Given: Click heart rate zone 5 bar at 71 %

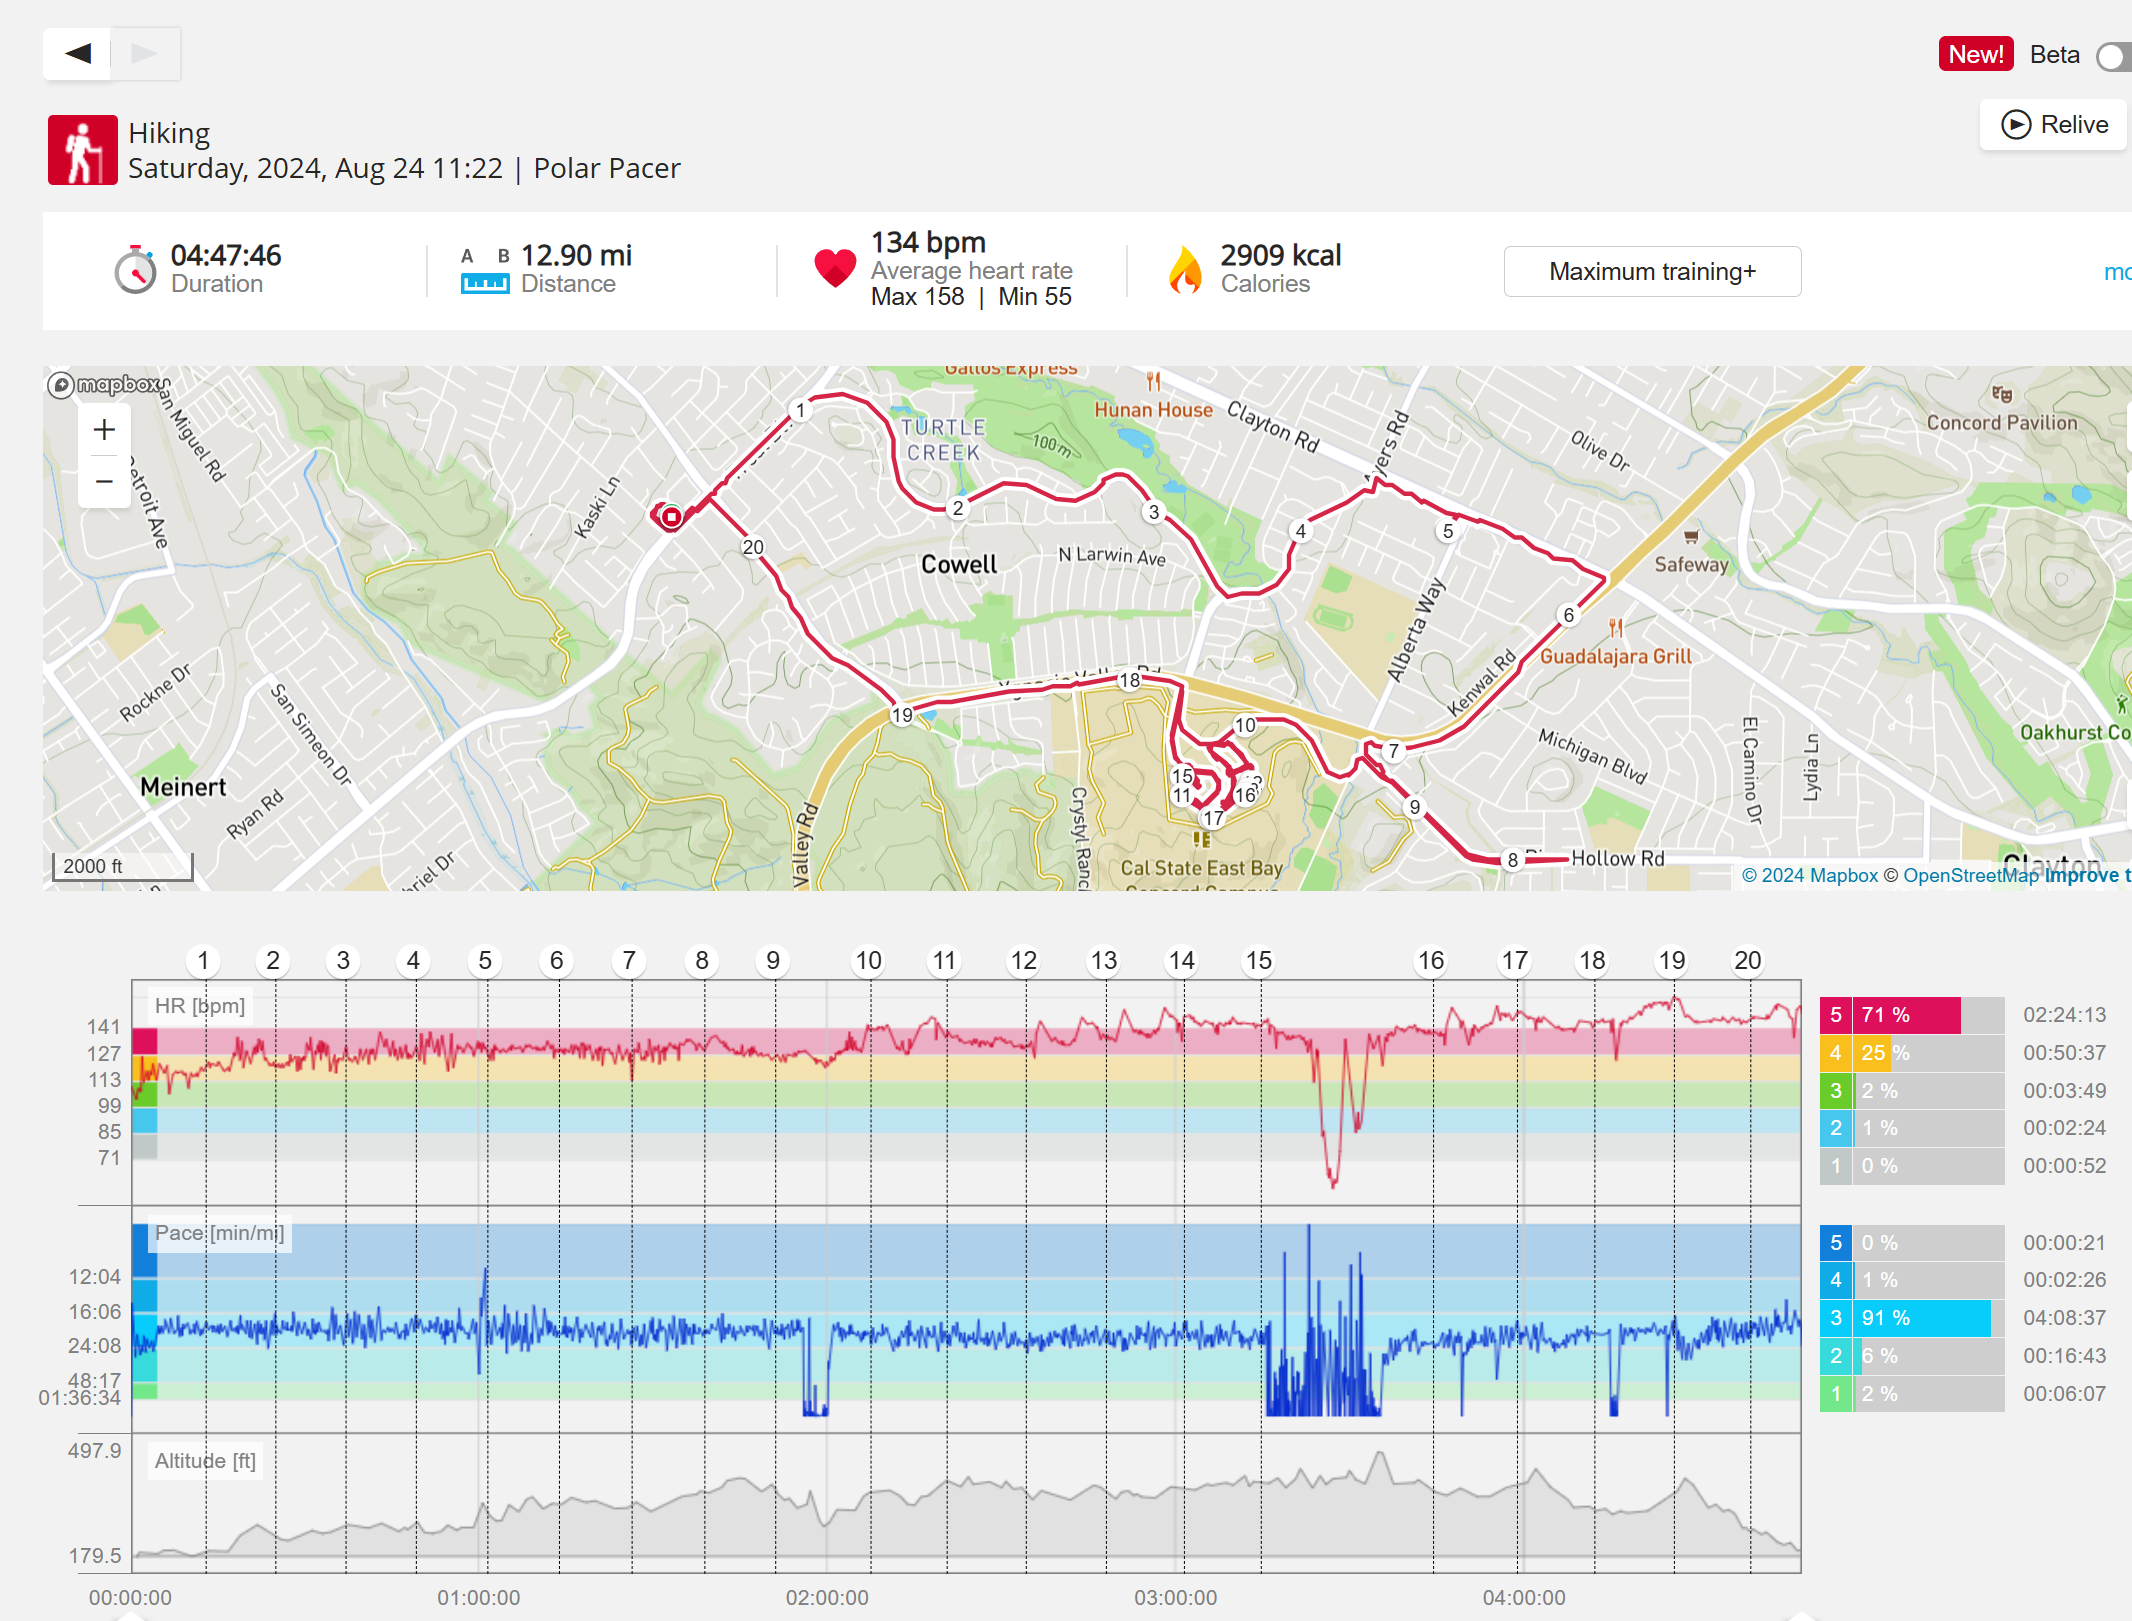Looking at the screenshot, I should point(1909,1015).
